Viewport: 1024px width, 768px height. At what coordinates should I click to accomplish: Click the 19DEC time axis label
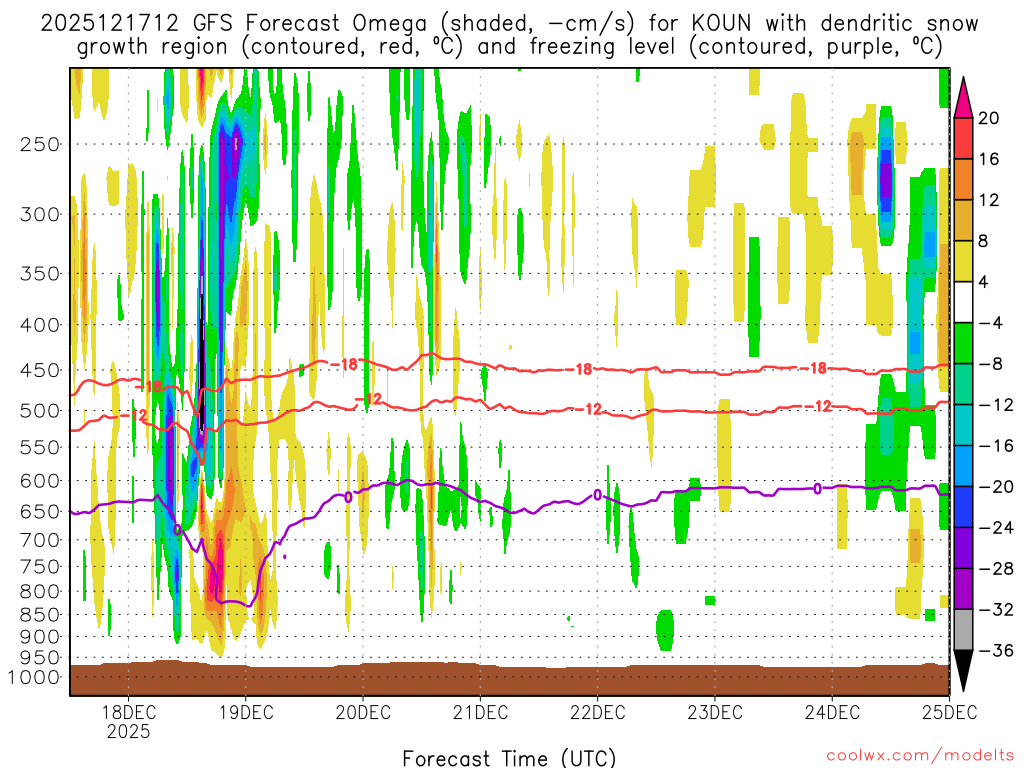tap(246, 712)
